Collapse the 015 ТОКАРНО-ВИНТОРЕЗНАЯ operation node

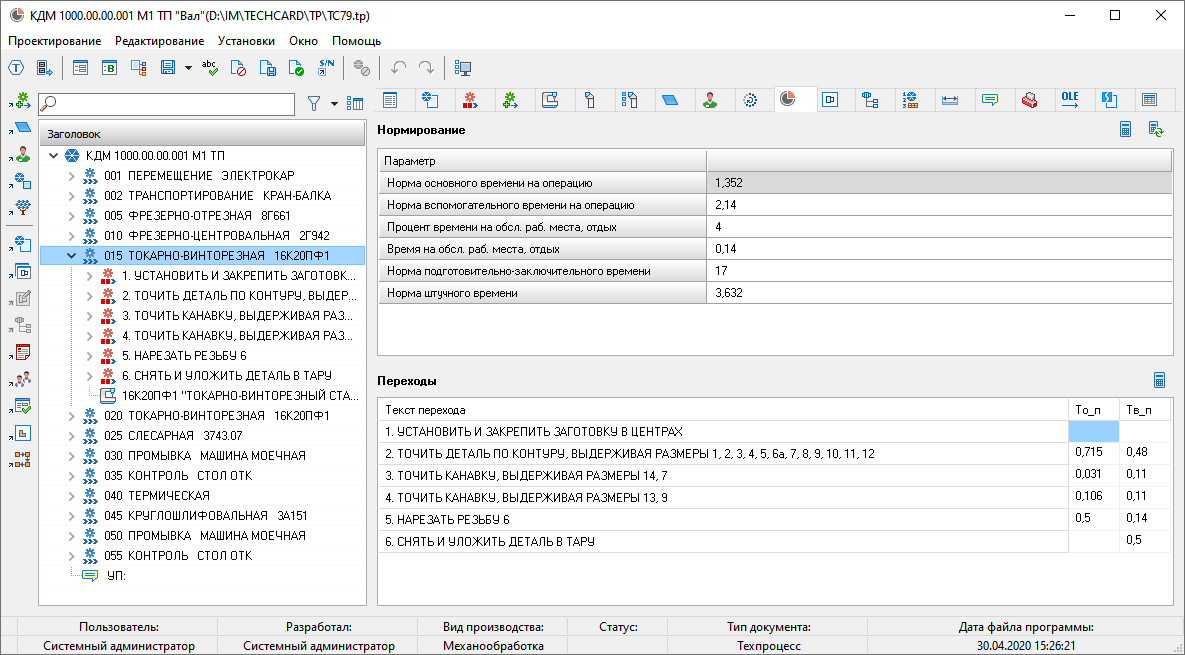coord(71,255)
